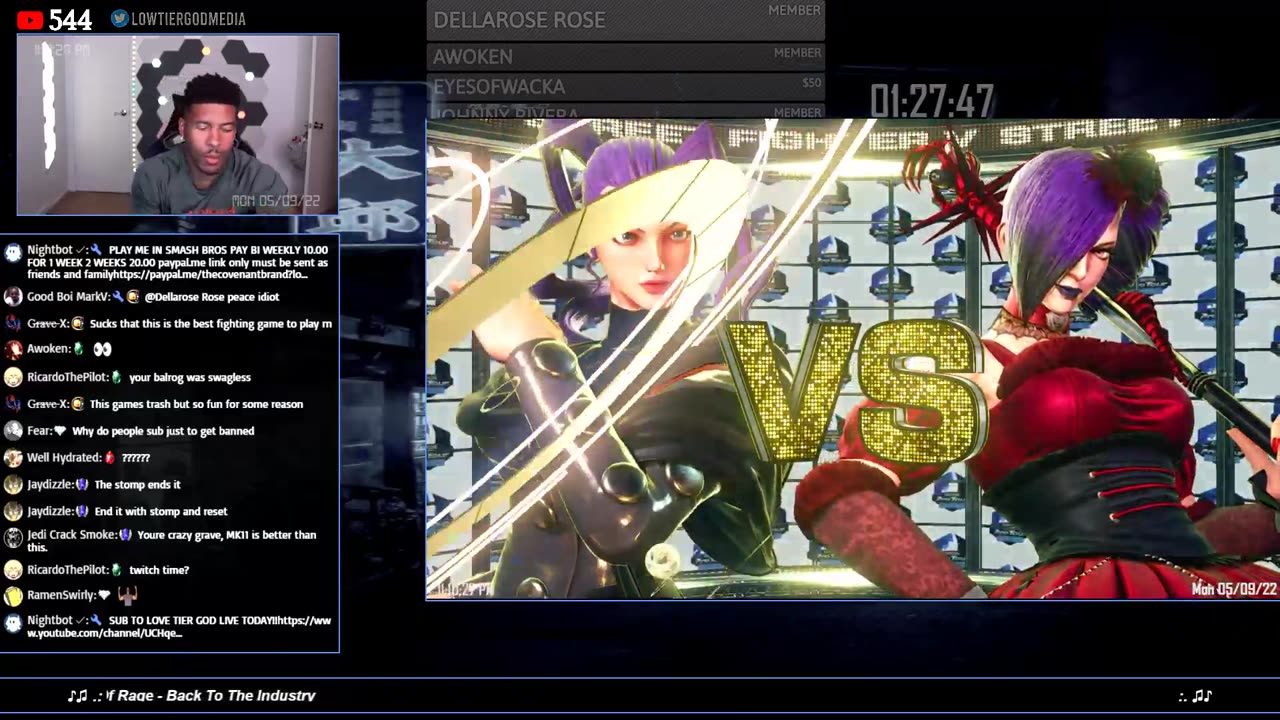1280x720 pixels.
Task: Click the Twitter bird icon
Action: [120, 19]
